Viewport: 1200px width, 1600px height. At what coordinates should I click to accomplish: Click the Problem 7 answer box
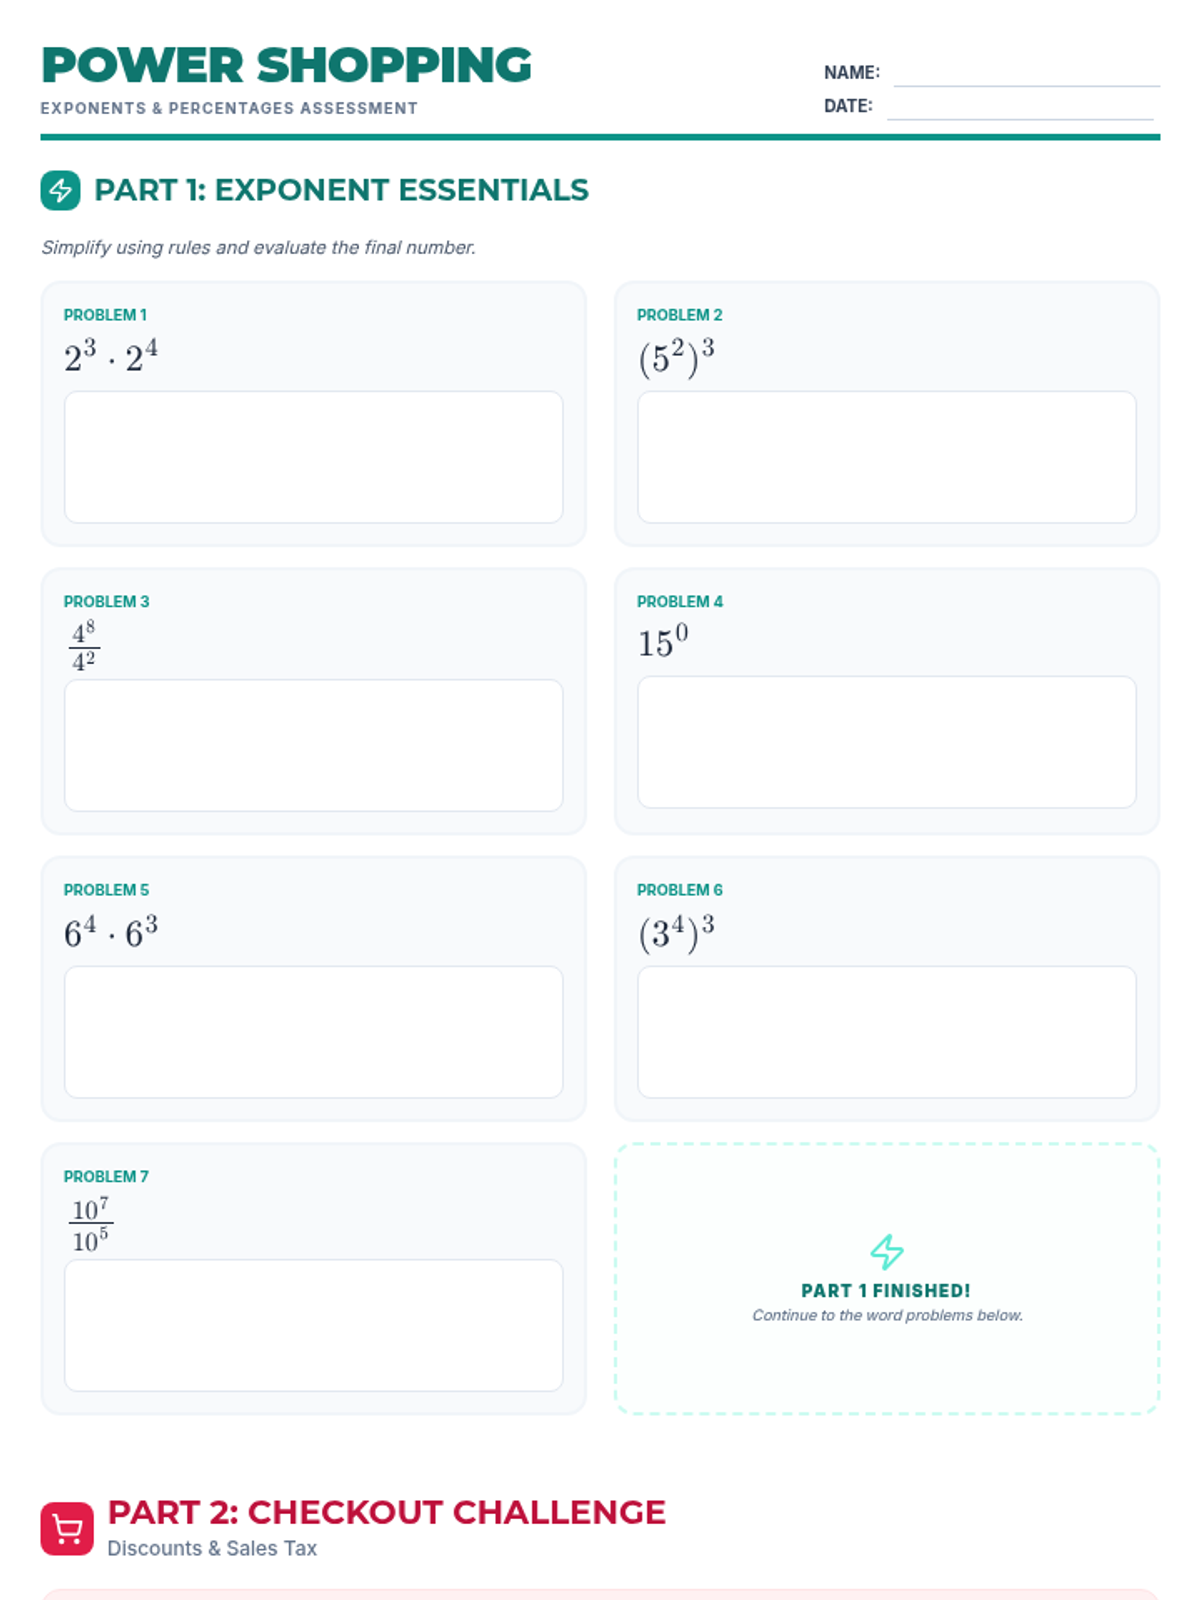pos(314,1325)
